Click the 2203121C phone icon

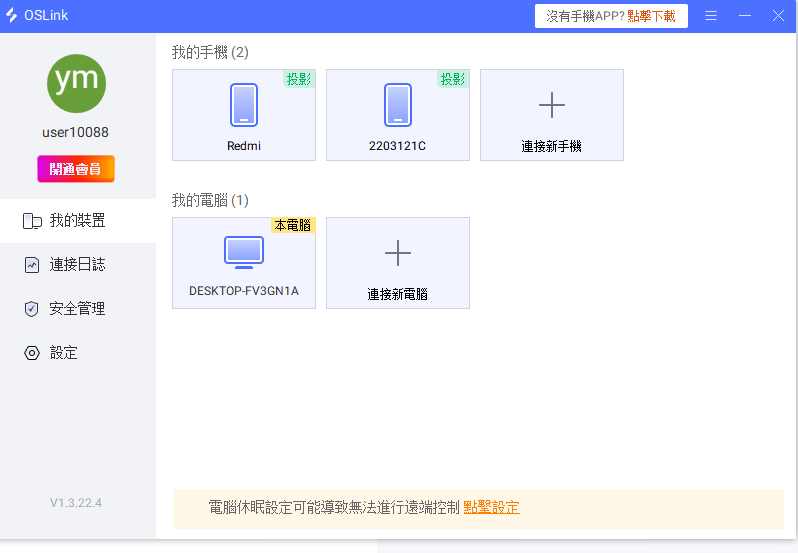tap(398, 105)
